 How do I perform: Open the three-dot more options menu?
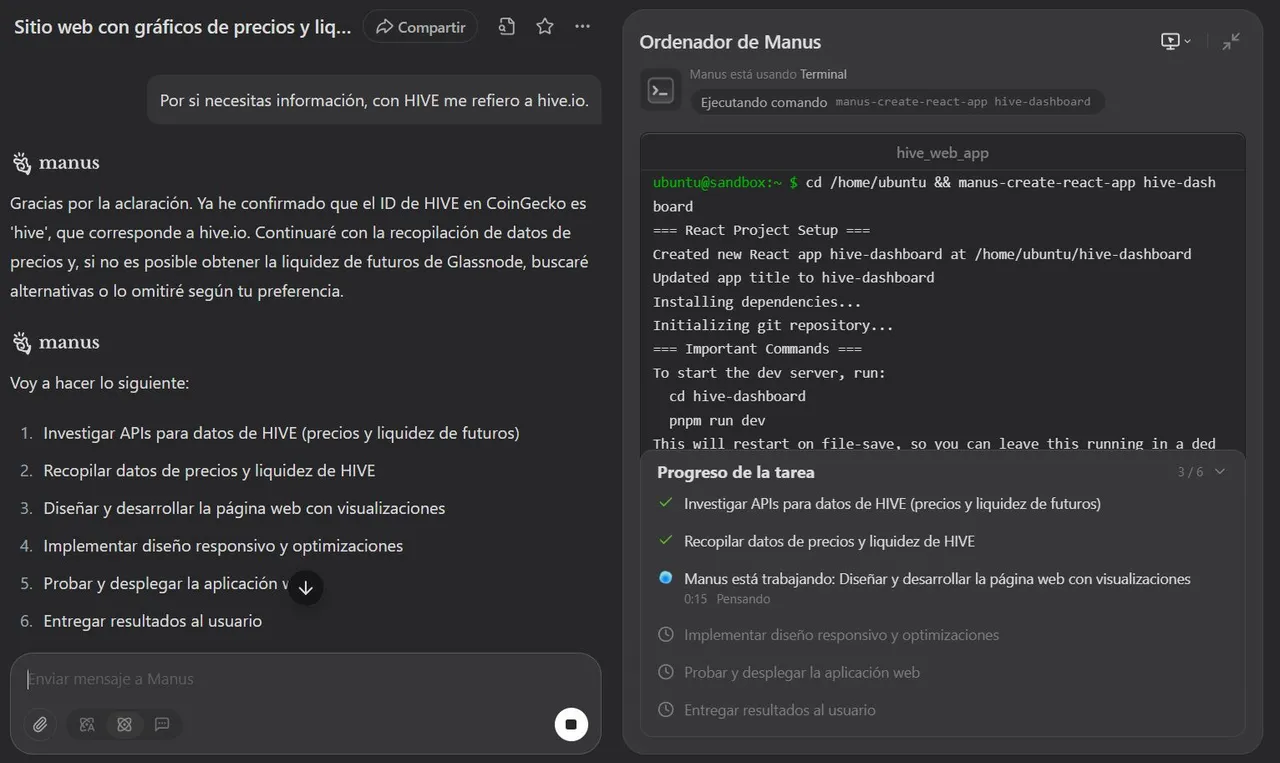coord(583,27)
